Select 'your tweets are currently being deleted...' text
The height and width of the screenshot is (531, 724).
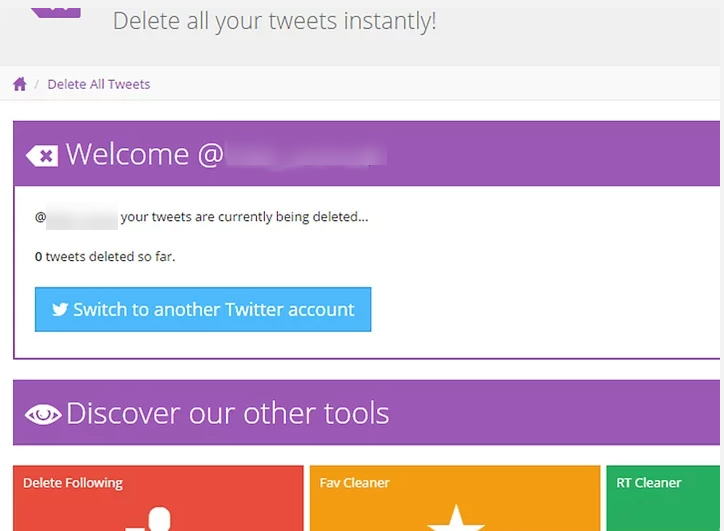(244, 217)
